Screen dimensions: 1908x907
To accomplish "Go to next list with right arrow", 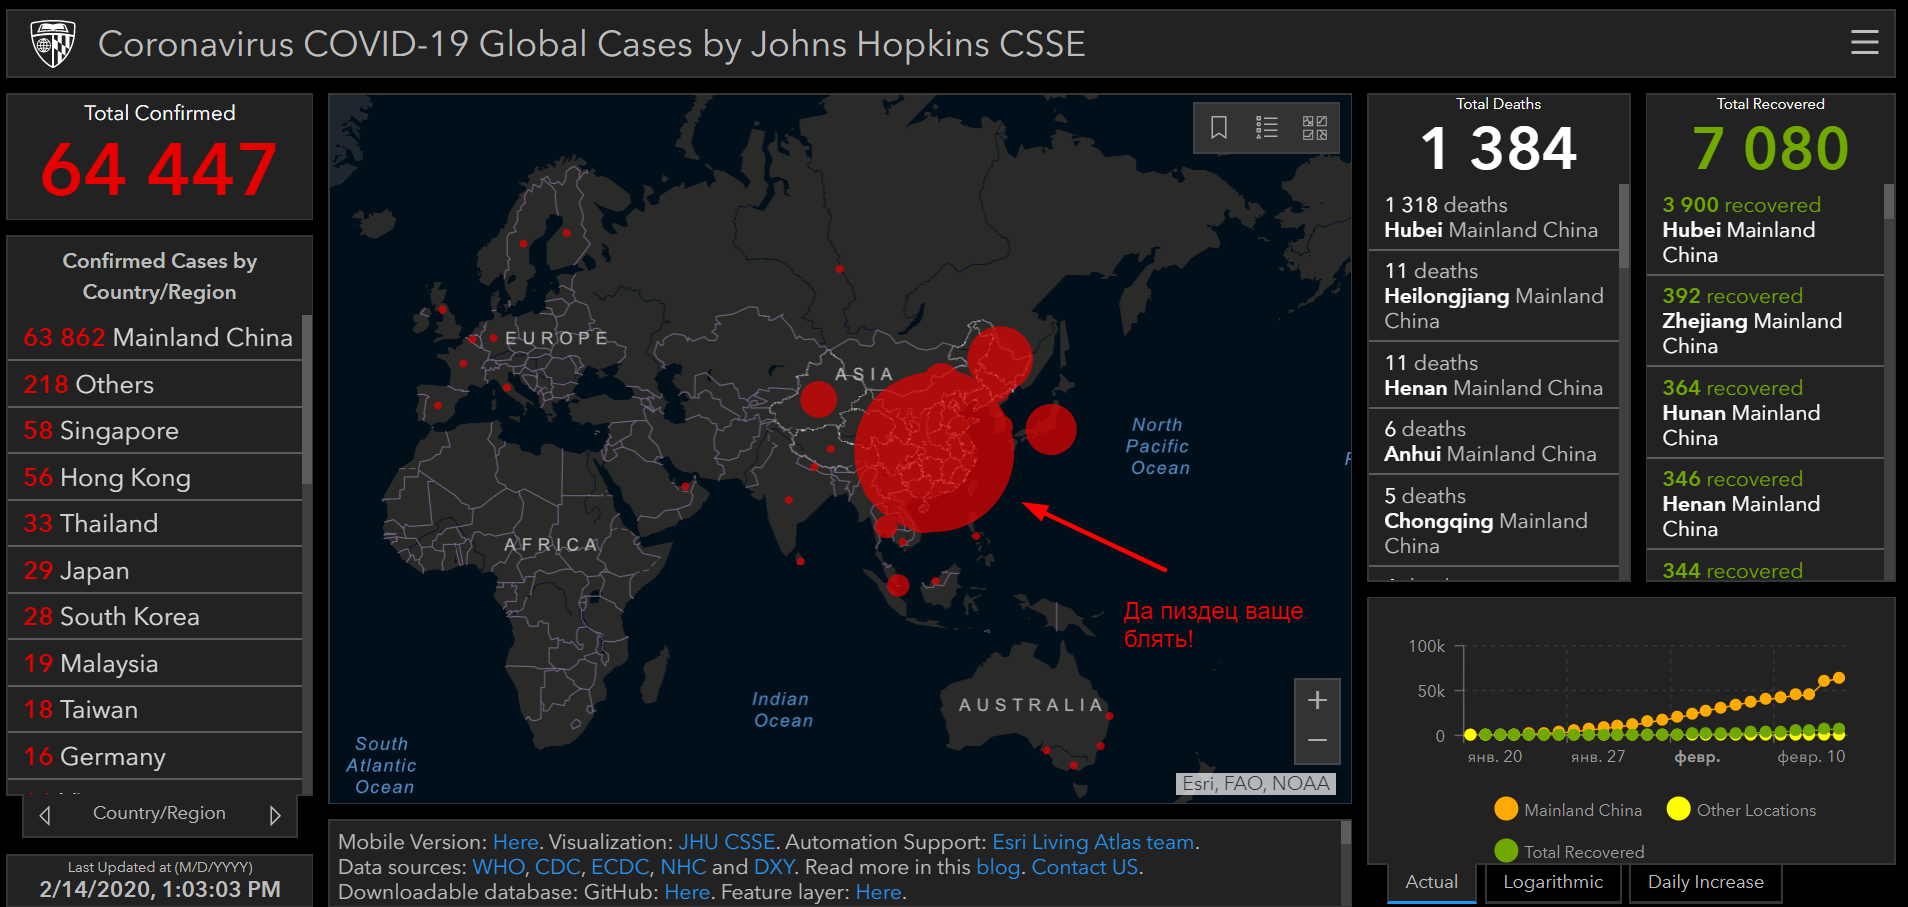I will (275, 815).
